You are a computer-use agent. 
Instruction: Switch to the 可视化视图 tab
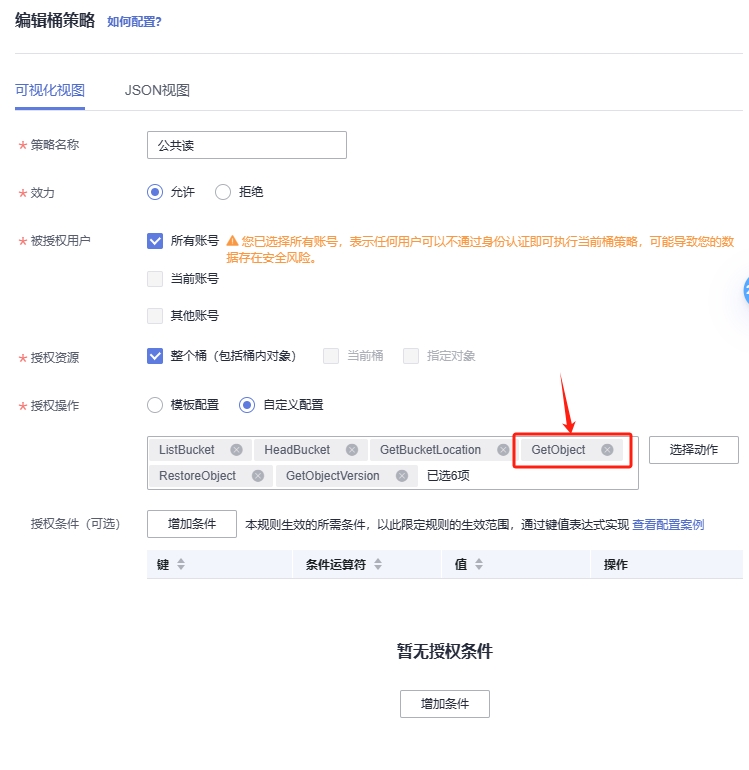tap(50, 90)
